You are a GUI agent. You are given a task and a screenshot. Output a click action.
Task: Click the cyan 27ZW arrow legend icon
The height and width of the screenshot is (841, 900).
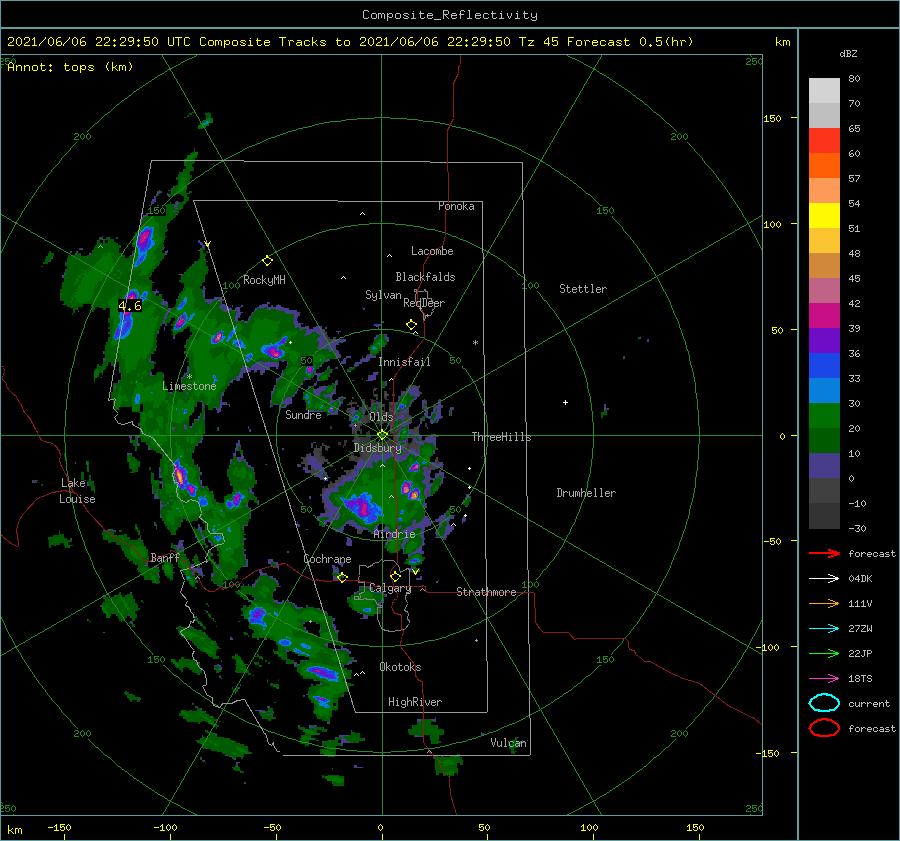pyautogui.click(x=824, y=629)
